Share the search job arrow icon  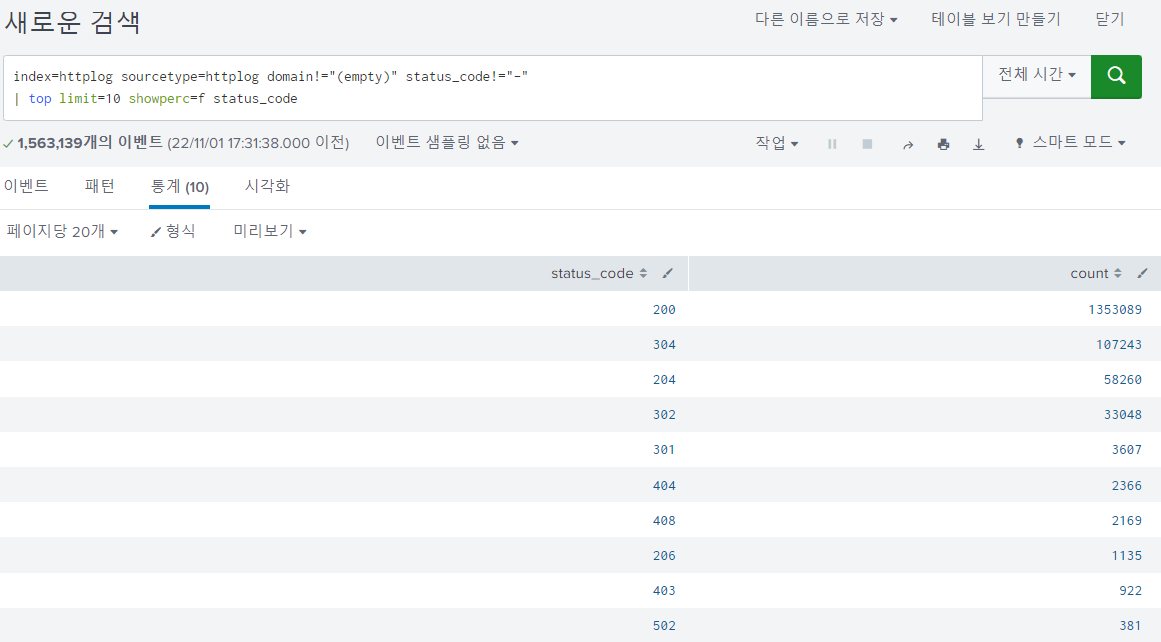pyautogui.click(x=908, y=144)
